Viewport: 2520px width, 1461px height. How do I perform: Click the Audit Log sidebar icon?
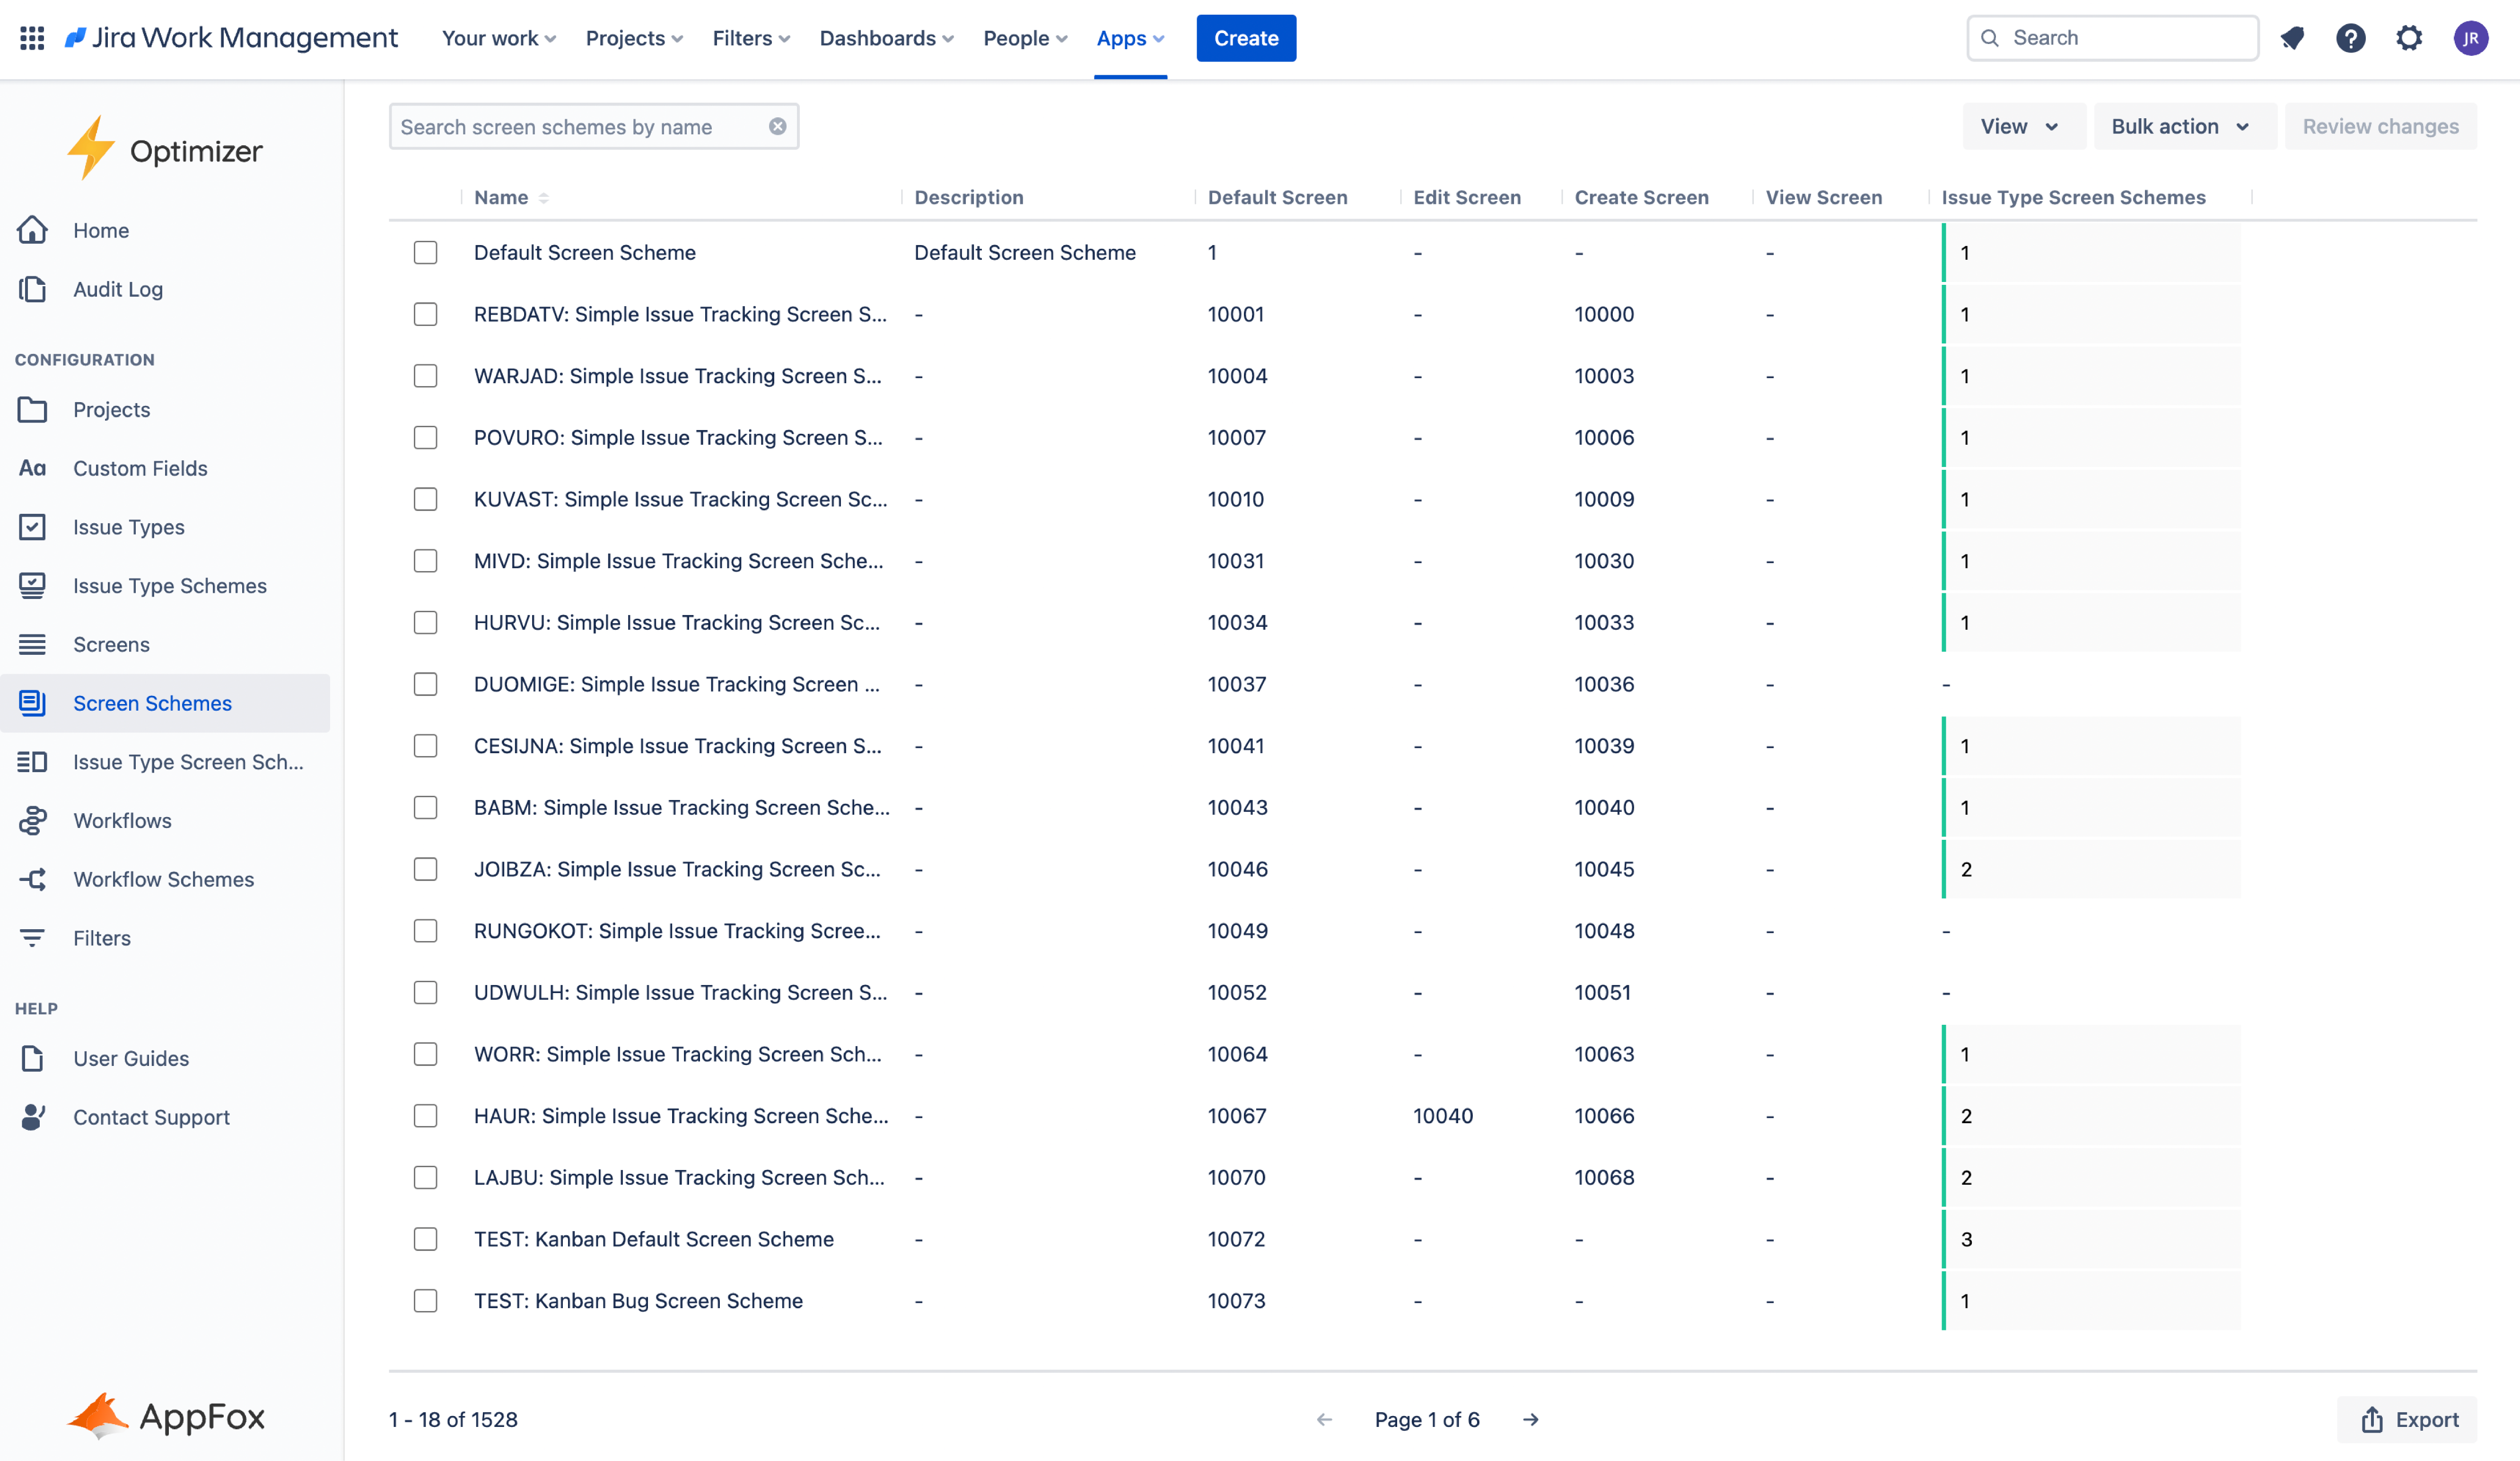pyautogui.click(x=32, y=289)
